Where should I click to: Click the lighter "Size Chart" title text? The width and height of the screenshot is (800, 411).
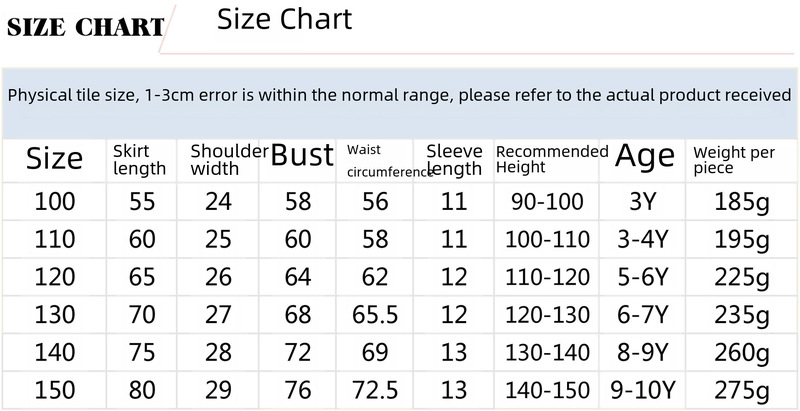(285, 19)
